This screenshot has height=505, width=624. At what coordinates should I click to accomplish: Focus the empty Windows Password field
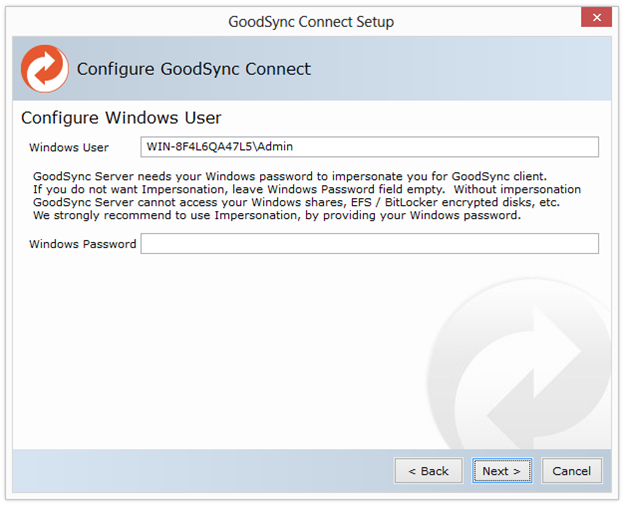(x=369, y=244)
